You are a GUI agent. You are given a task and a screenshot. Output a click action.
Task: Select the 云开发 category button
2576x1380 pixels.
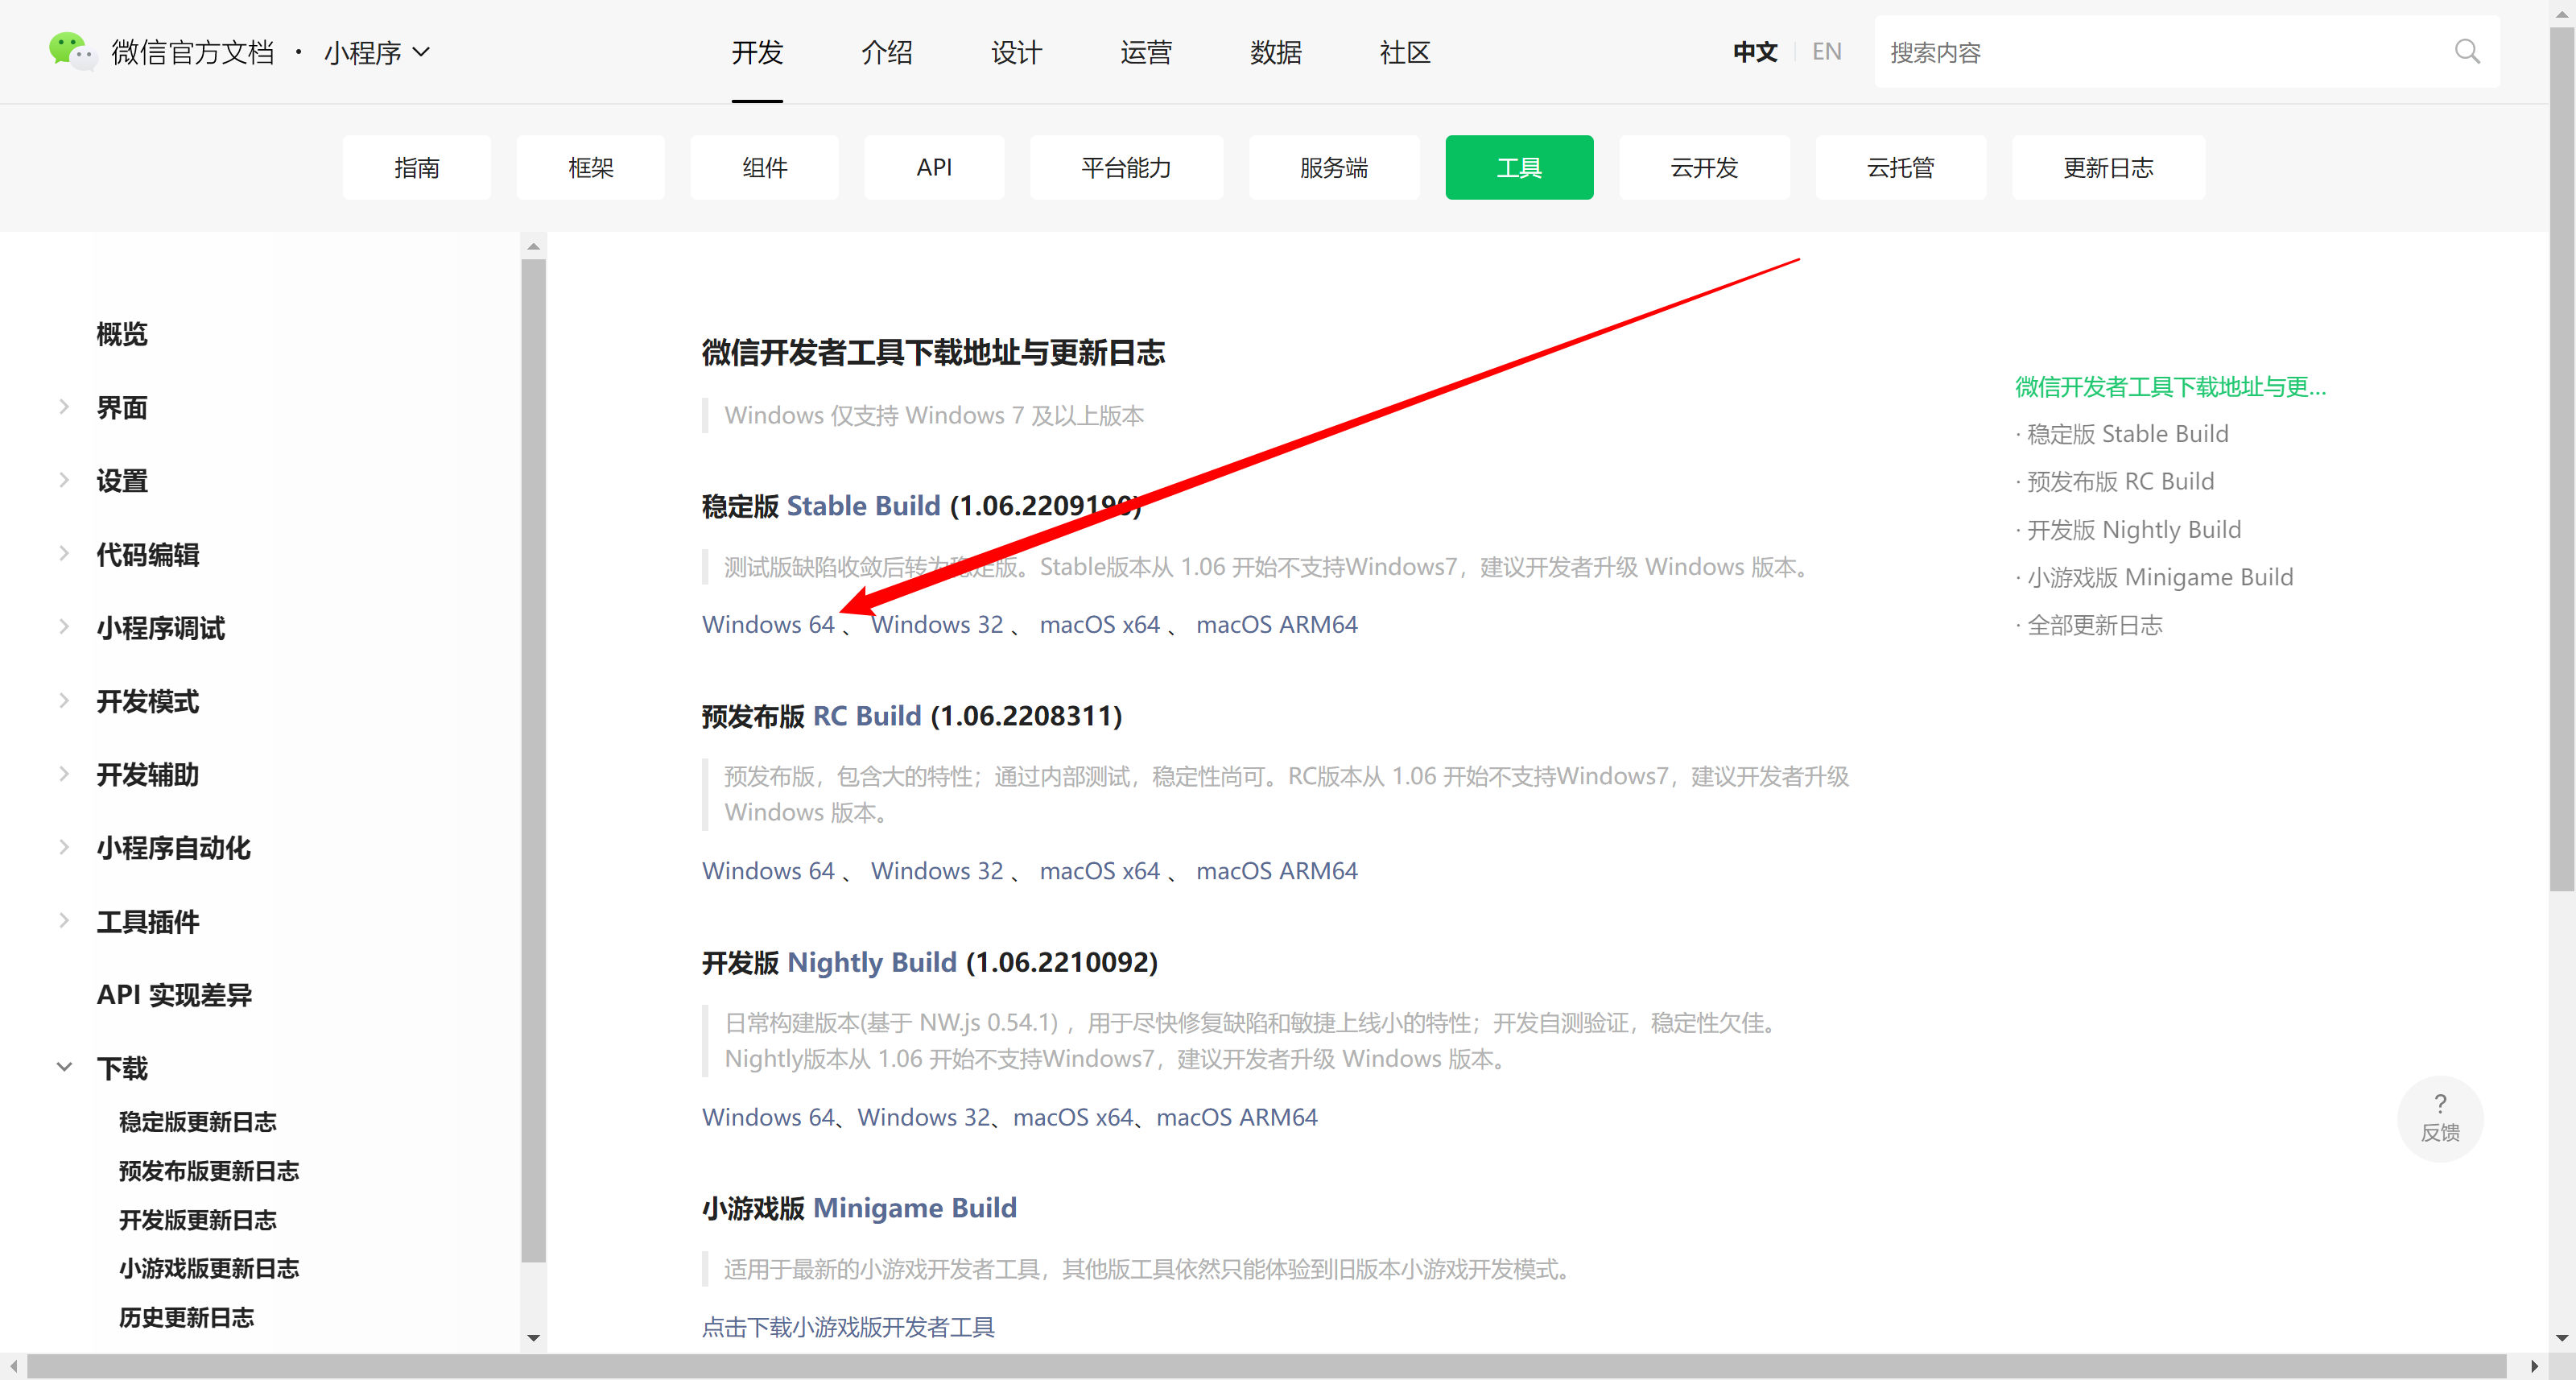tap(1704, 167)
